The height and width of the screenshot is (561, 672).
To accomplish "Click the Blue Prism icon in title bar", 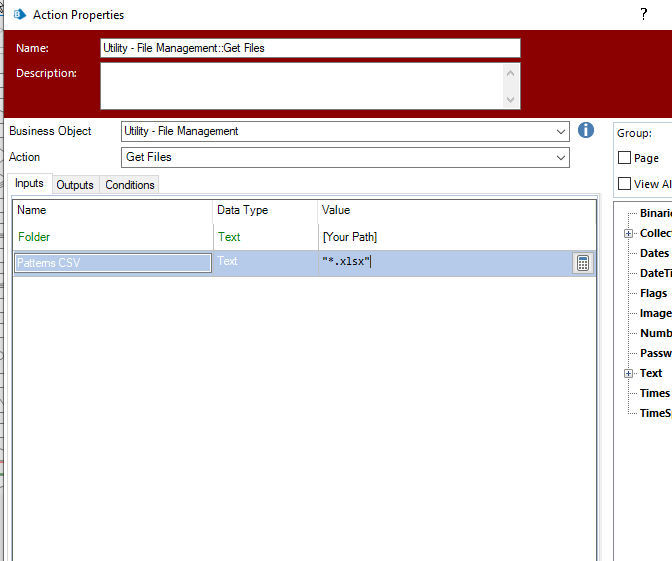I will (x=17, y=15).
